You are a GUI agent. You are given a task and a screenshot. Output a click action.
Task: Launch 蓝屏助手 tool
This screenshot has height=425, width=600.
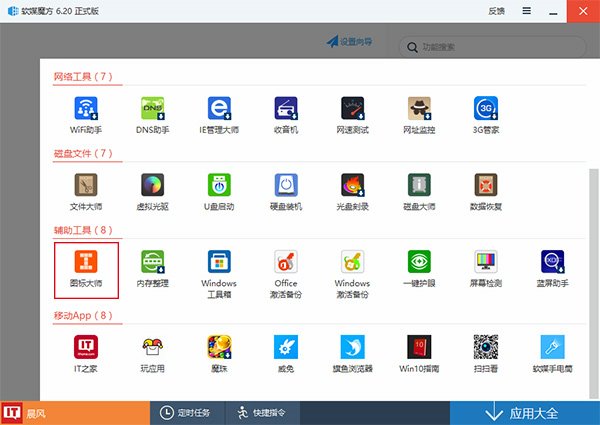pyautogui.click(x=552, y=269)
